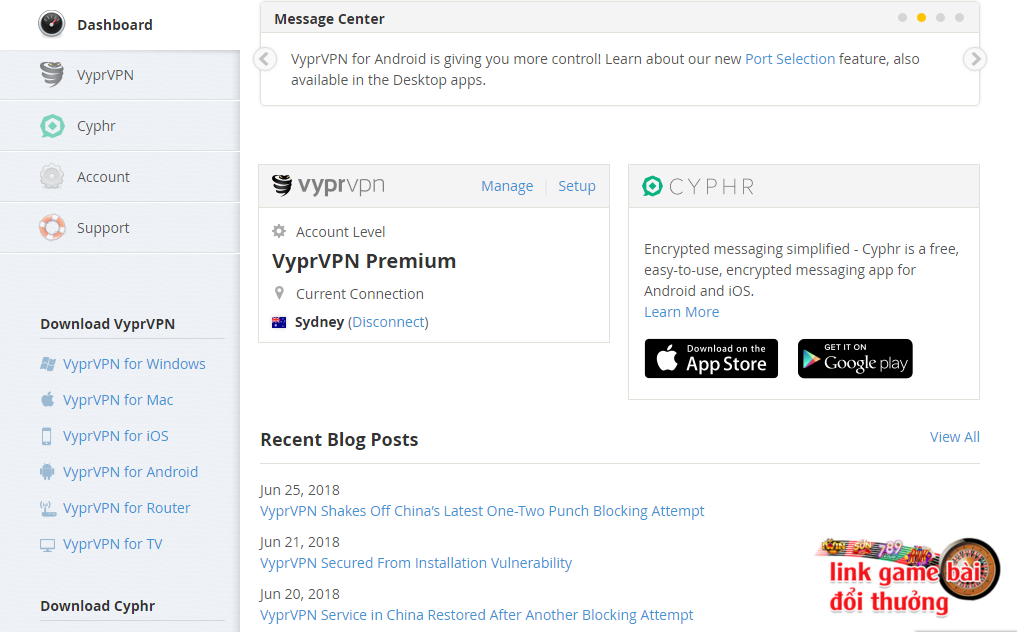Show previous message with left arrow
Screen dimensions: 1017x632
pyautogui.click(x=265, y=59)
